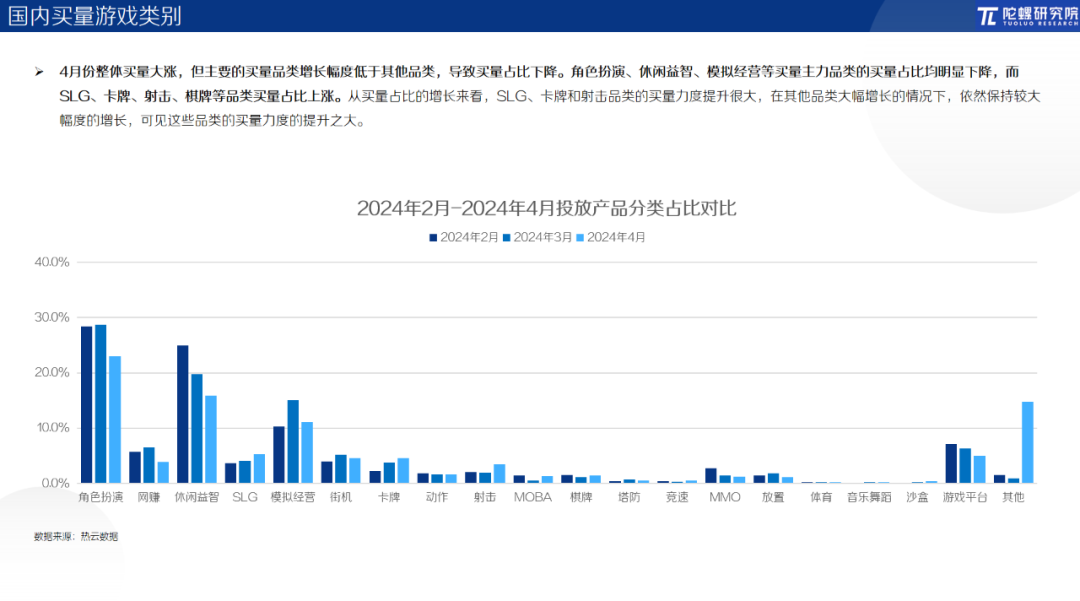Click the 沙盒 category label
Viewport: 1080px width, 601px height.
[917, 497]
